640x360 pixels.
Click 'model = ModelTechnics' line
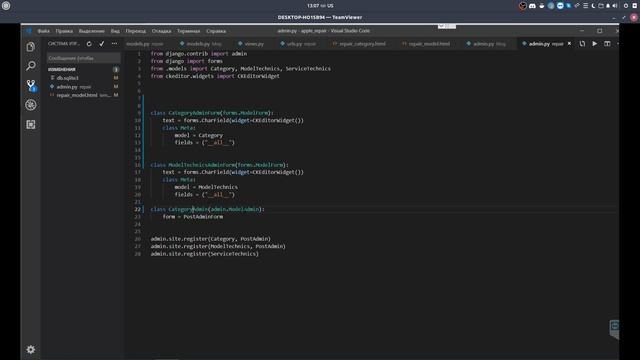(x=206, y=187)
